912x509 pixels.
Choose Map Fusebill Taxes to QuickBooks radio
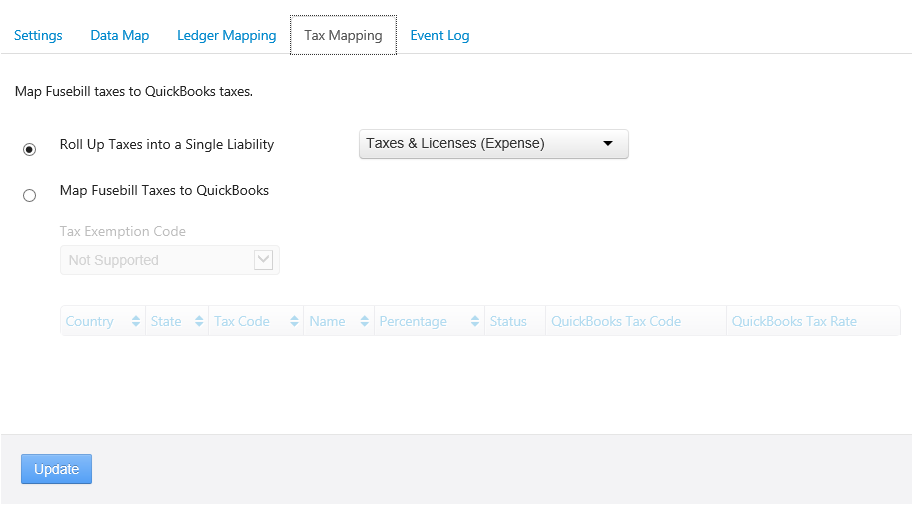click(x=30, y=195)
